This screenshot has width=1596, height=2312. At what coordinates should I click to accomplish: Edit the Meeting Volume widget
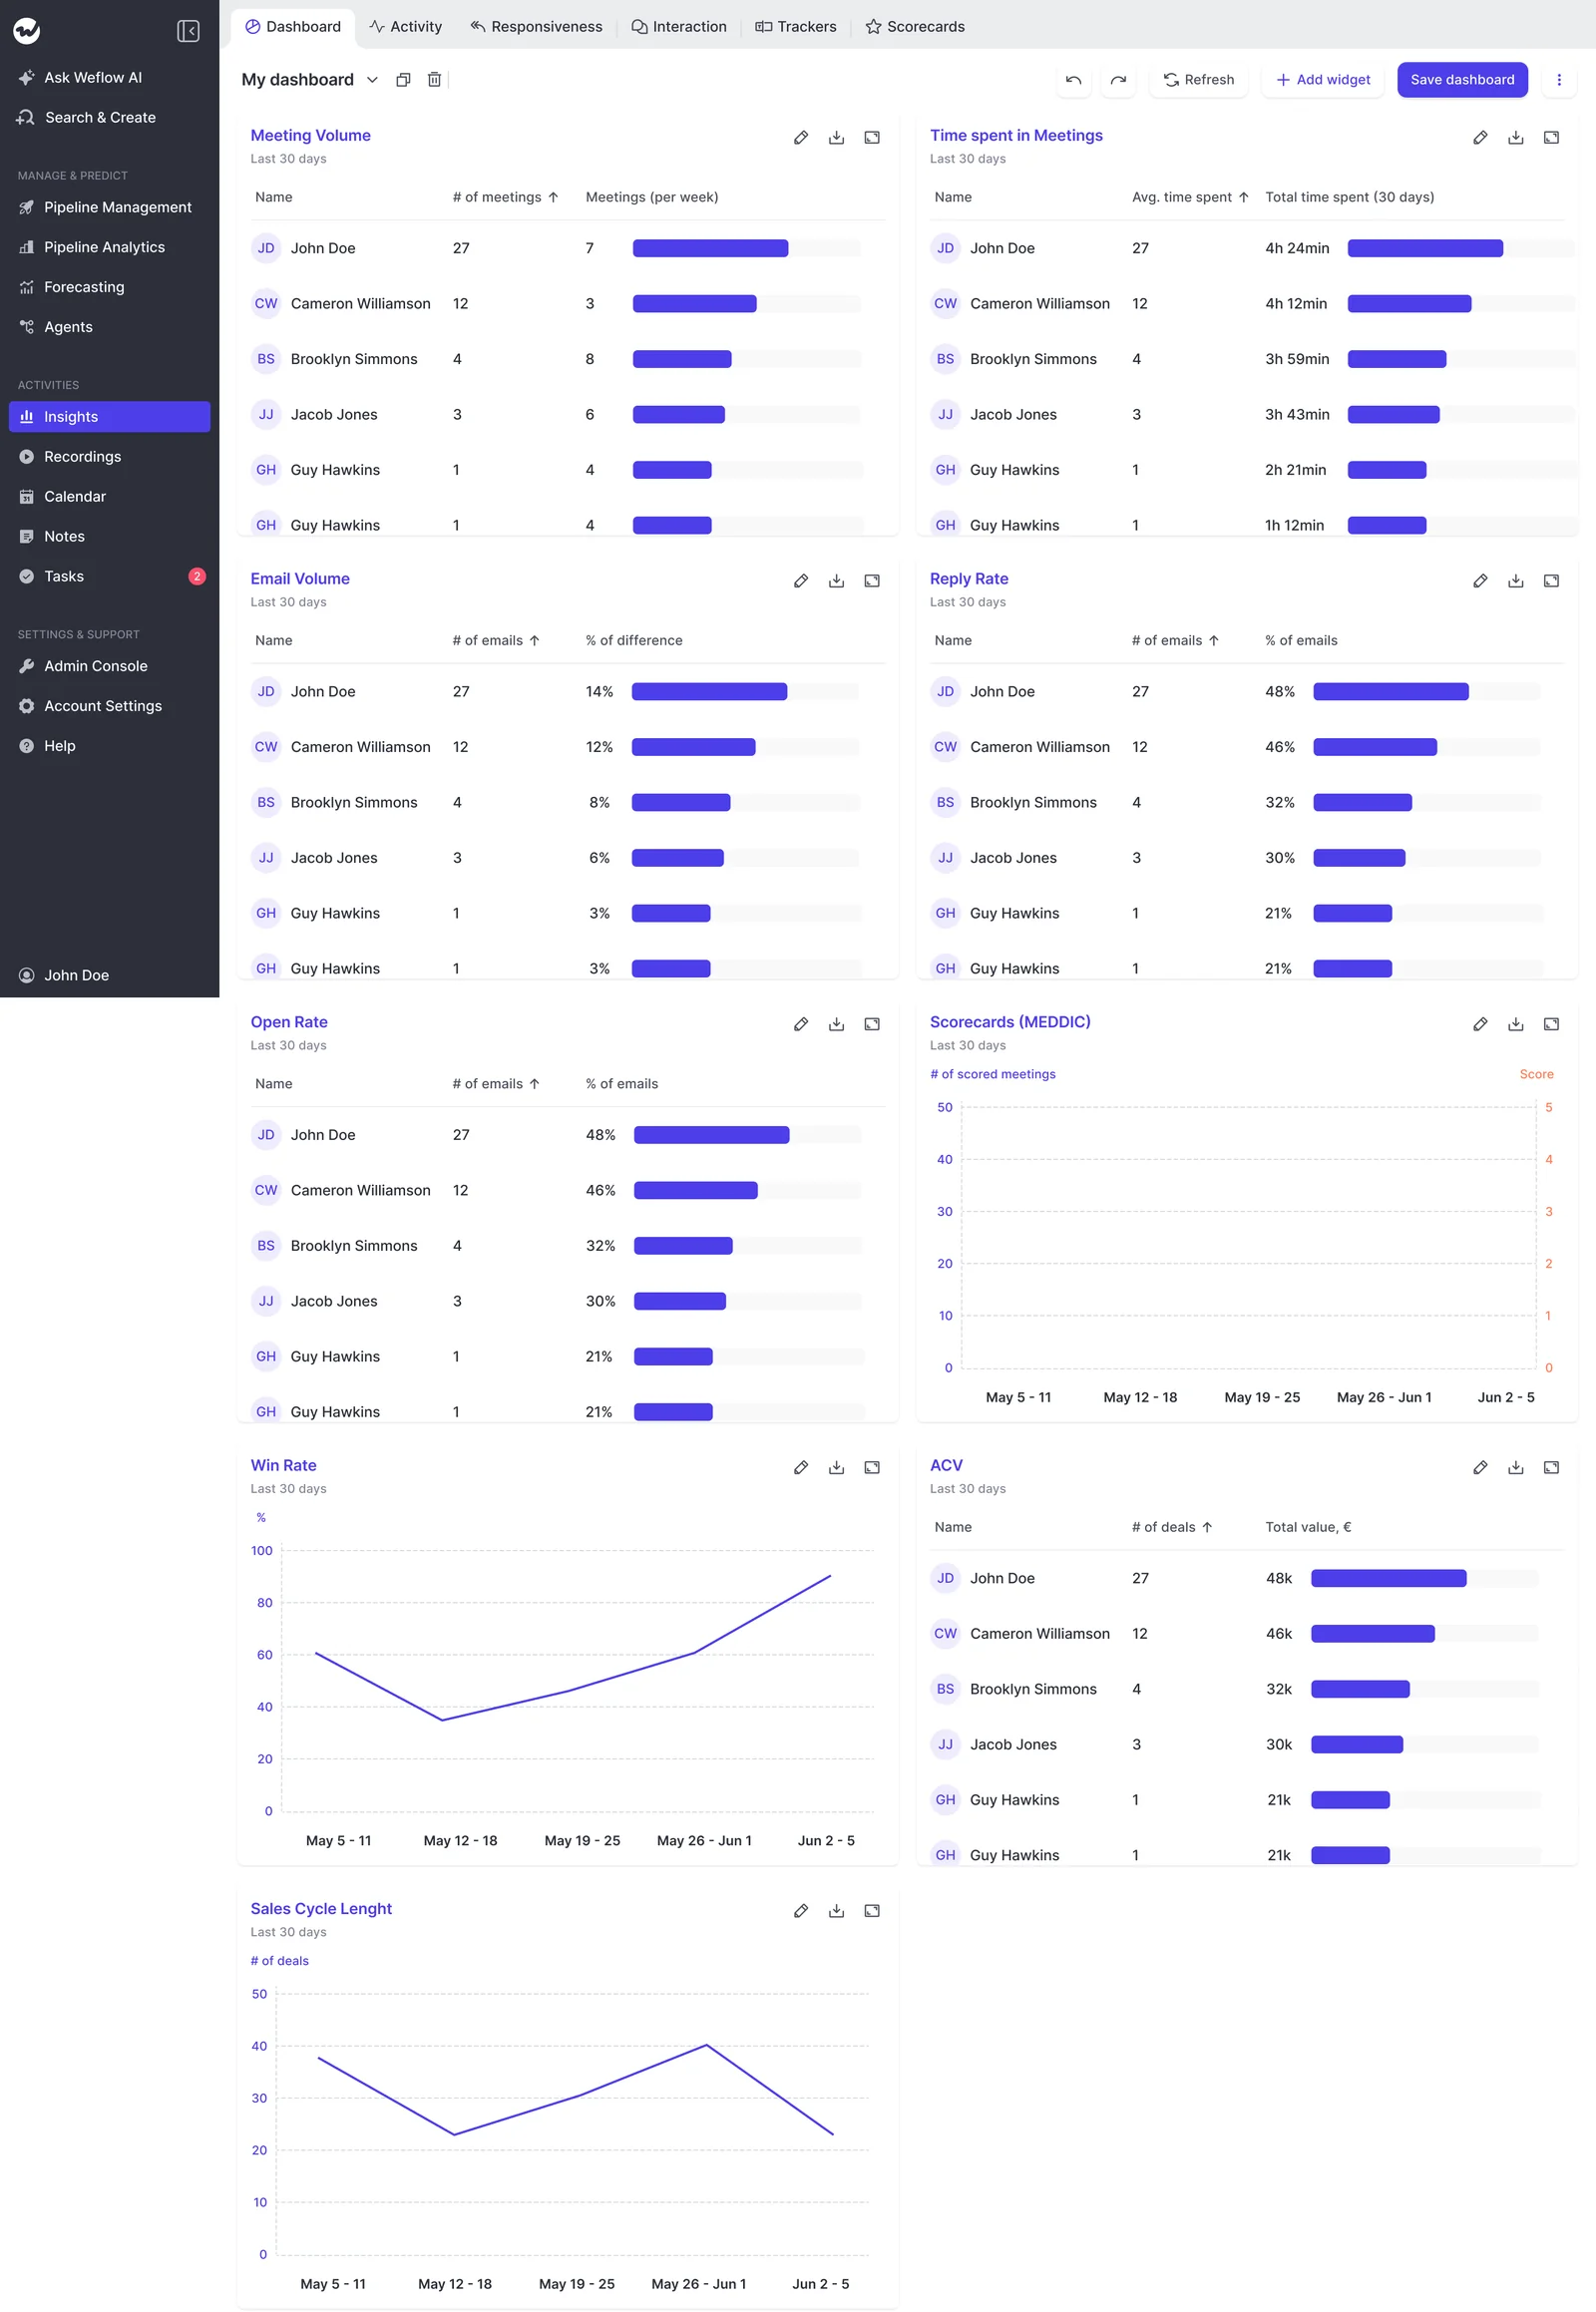pos(801,138)
